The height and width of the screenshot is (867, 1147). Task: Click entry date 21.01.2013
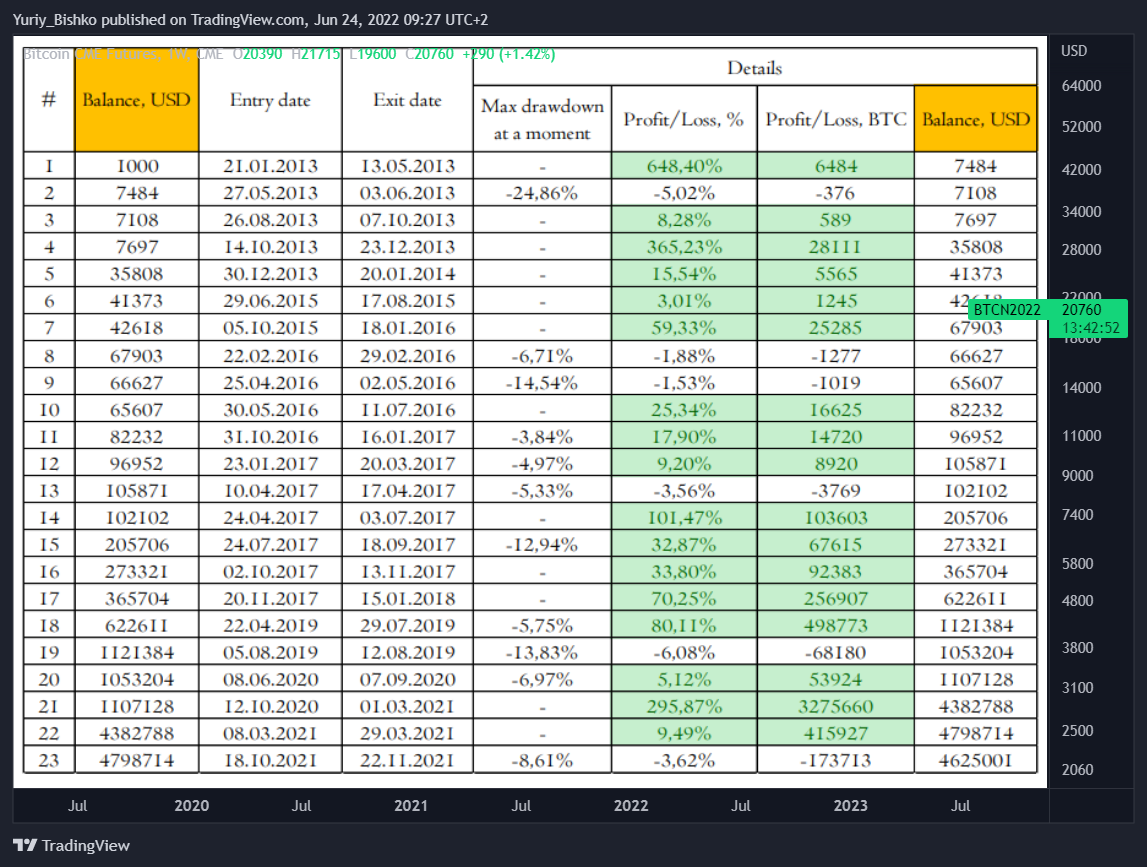tap(270, 166)
